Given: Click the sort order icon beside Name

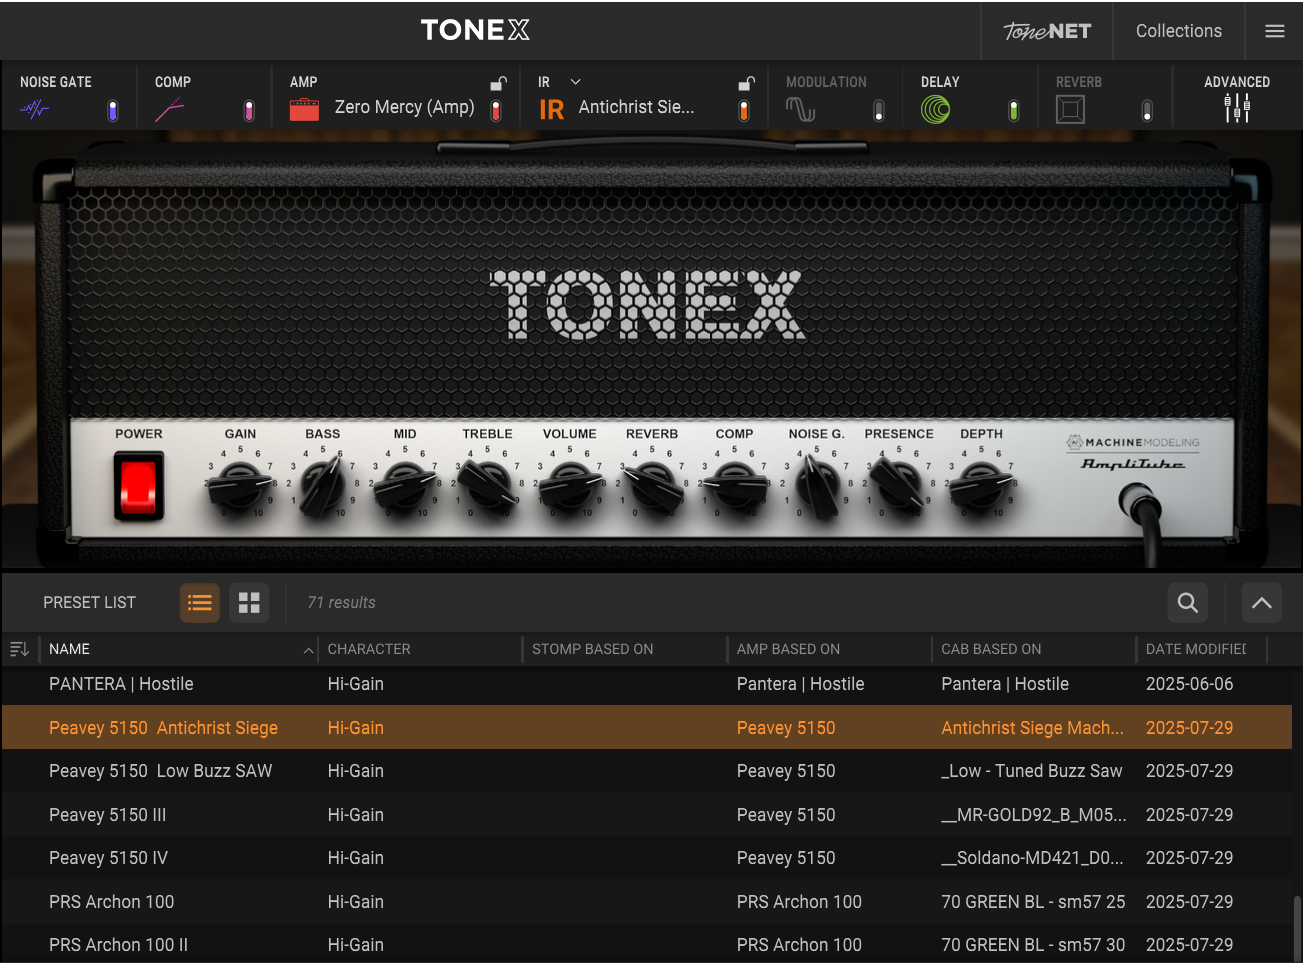Looking at the screenshot, I should (x=19, y=649).
